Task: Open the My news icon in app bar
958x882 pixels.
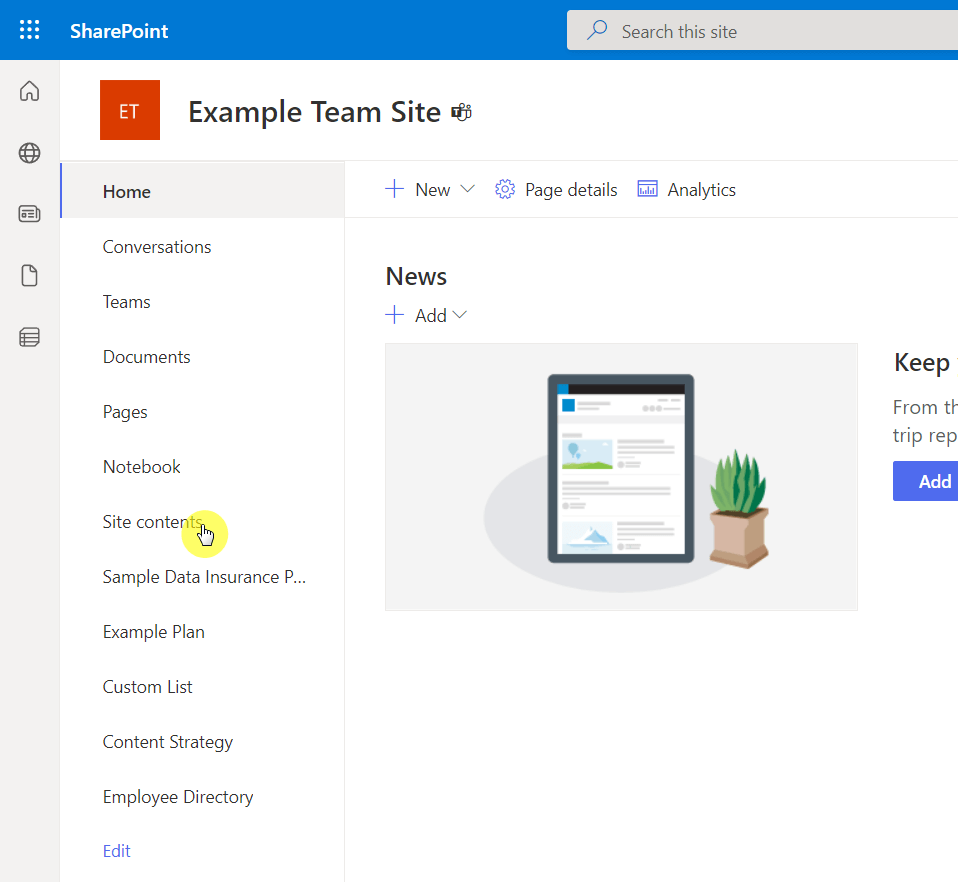Action: pos(29,214)
